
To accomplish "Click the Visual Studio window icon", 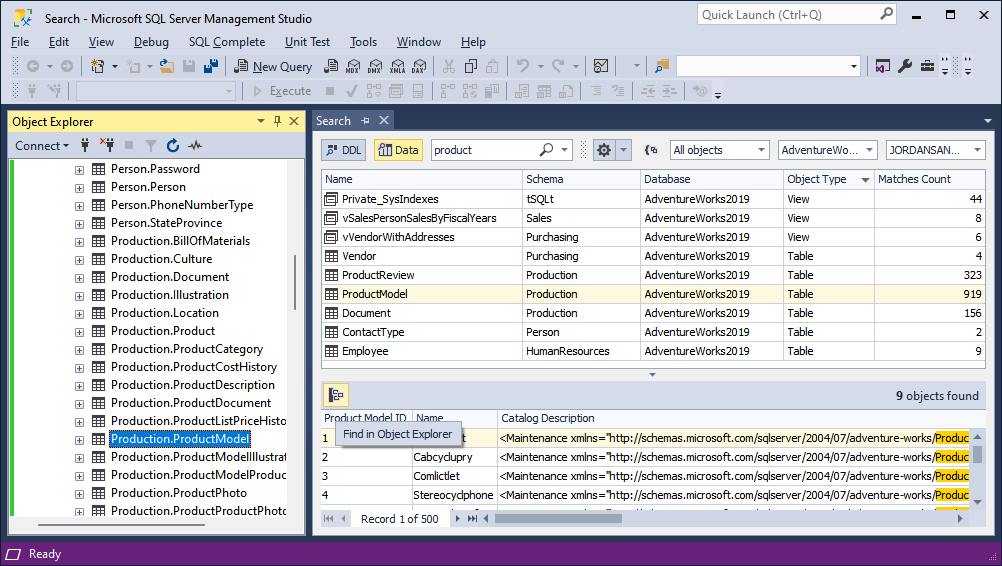I will point(883,66).
